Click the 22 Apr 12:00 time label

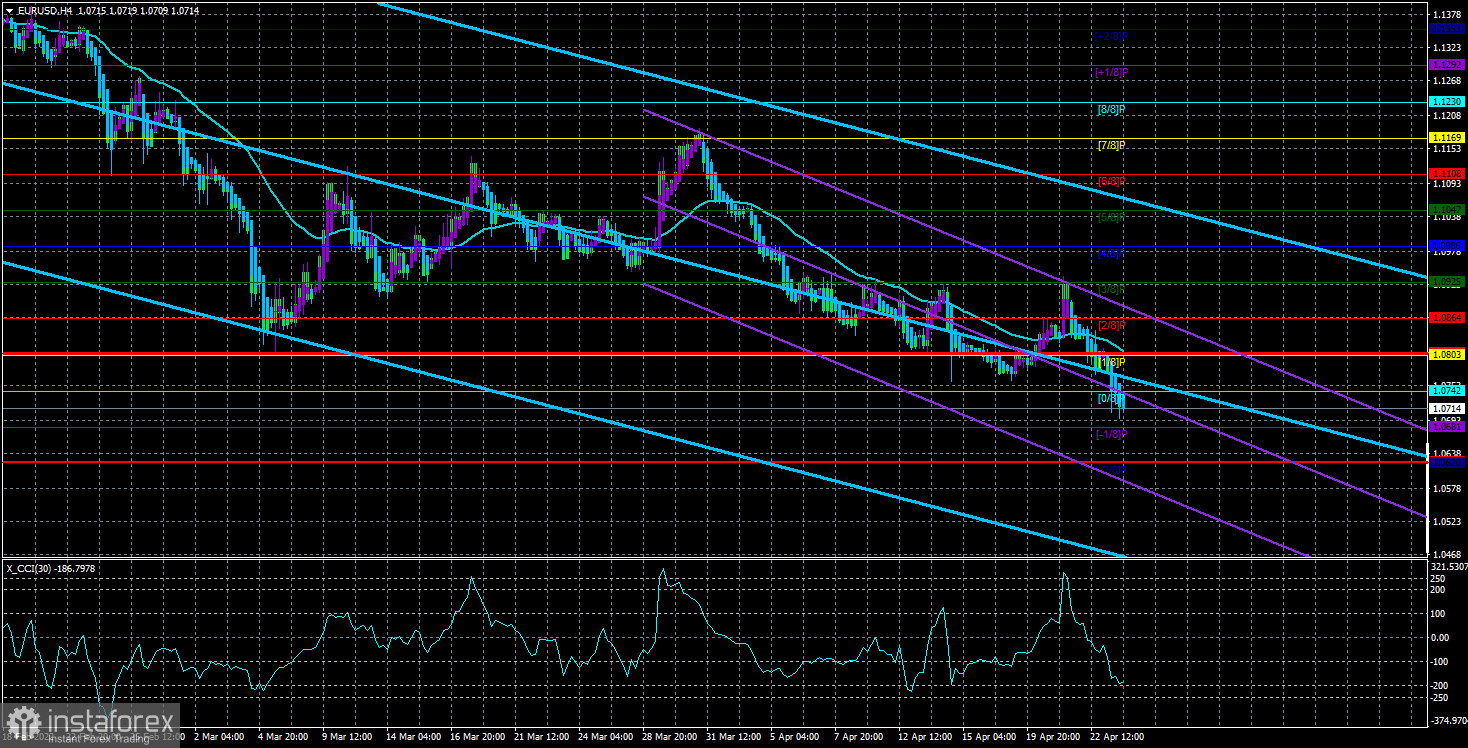[1116, 736]
